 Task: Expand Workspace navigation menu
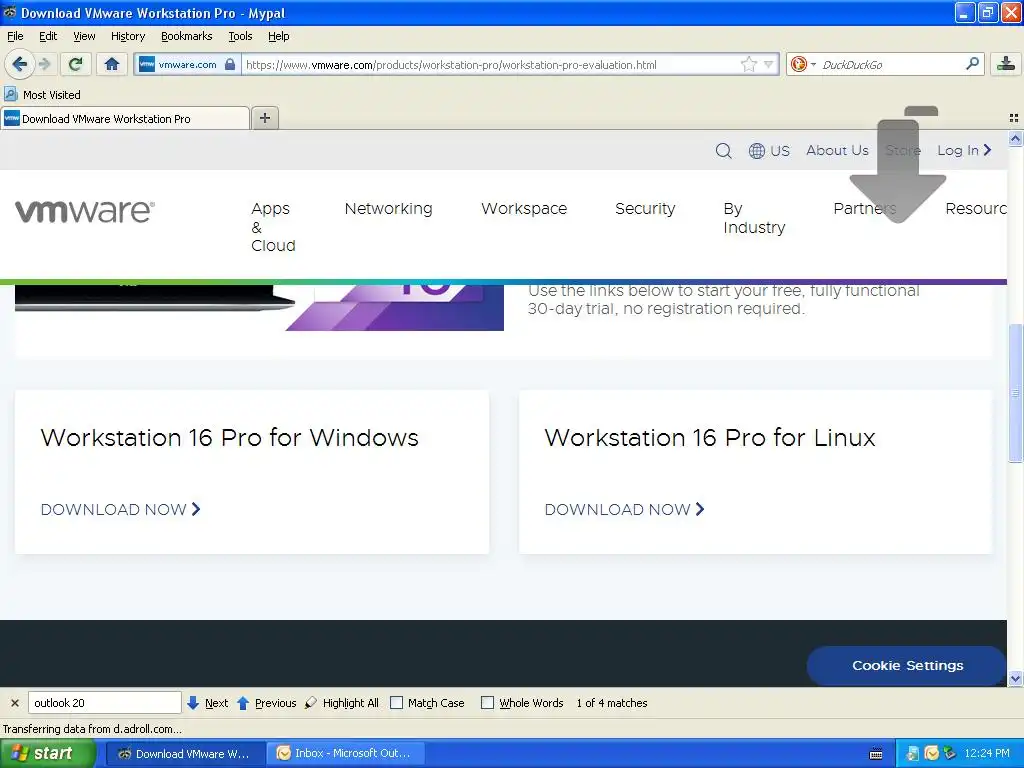point(524,208)
